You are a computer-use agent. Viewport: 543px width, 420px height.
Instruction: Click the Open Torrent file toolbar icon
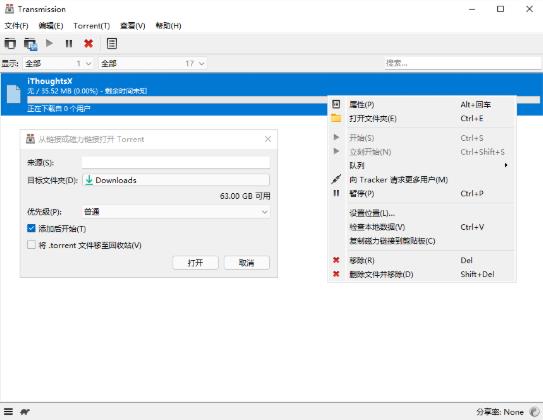pos(10,44)
